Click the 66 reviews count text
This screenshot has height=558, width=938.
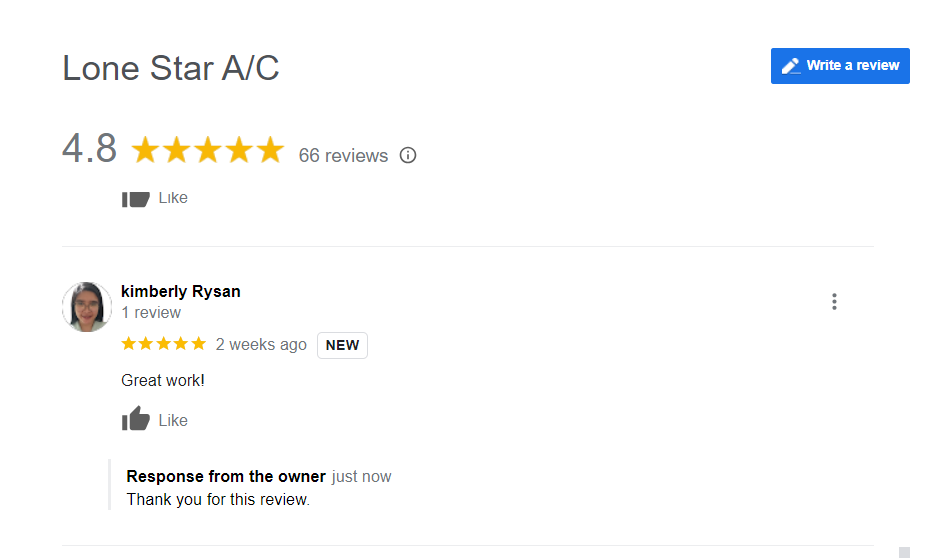[343, 155]
